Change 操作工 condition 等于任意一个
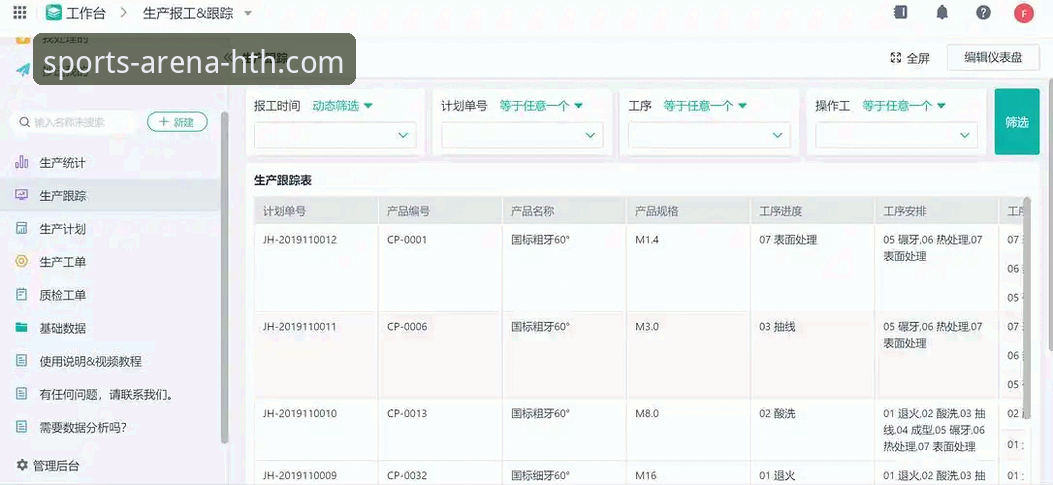Screen dimensions: 1053x485 point(904,105)
